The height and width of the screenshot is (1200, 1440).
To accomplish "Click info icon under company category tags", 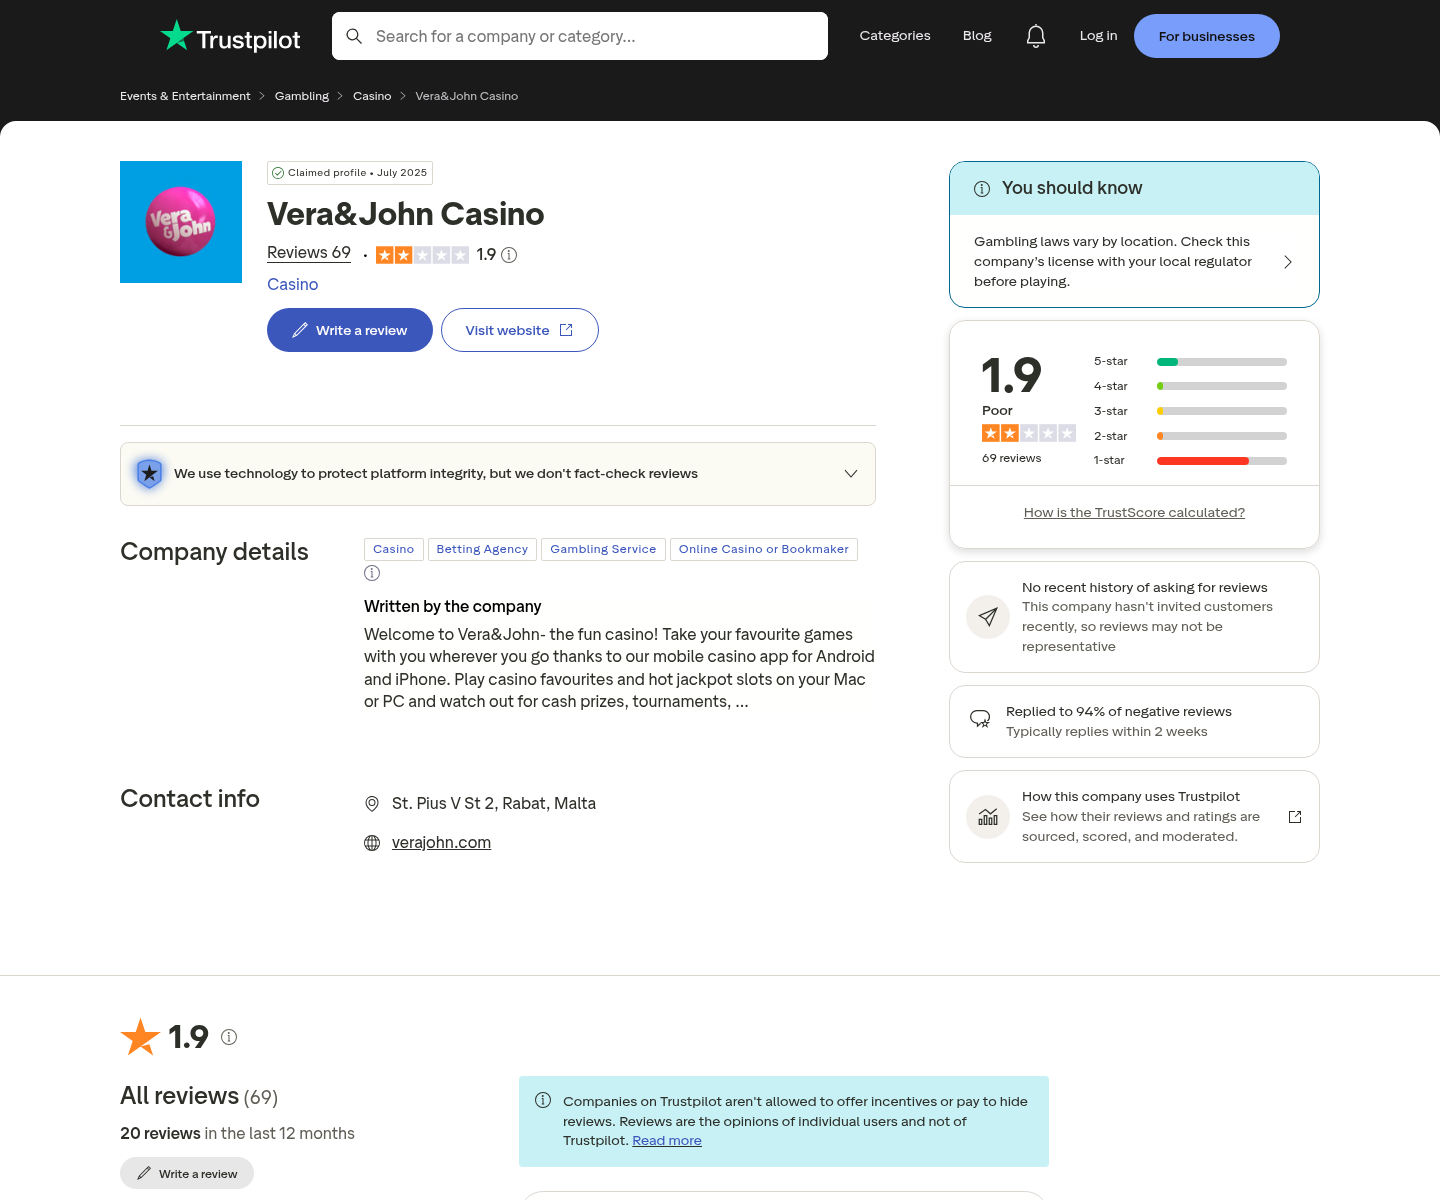I will [372, 573].
